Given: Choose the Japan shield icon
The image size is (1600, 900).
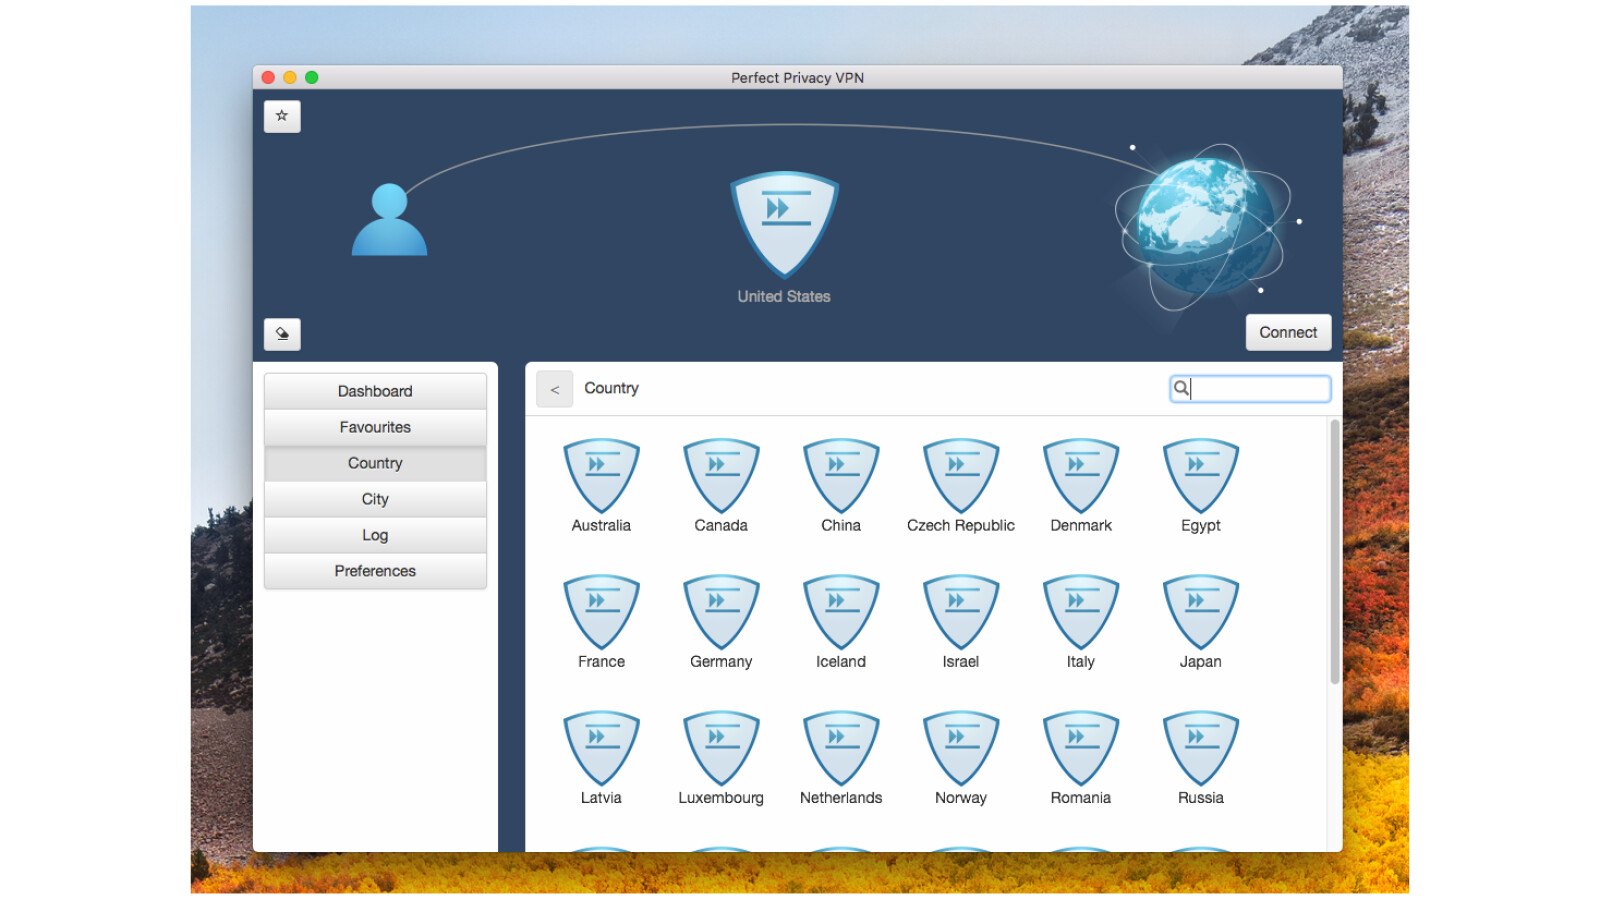Looking at the screenshot, I should [x=1200, y=611].
